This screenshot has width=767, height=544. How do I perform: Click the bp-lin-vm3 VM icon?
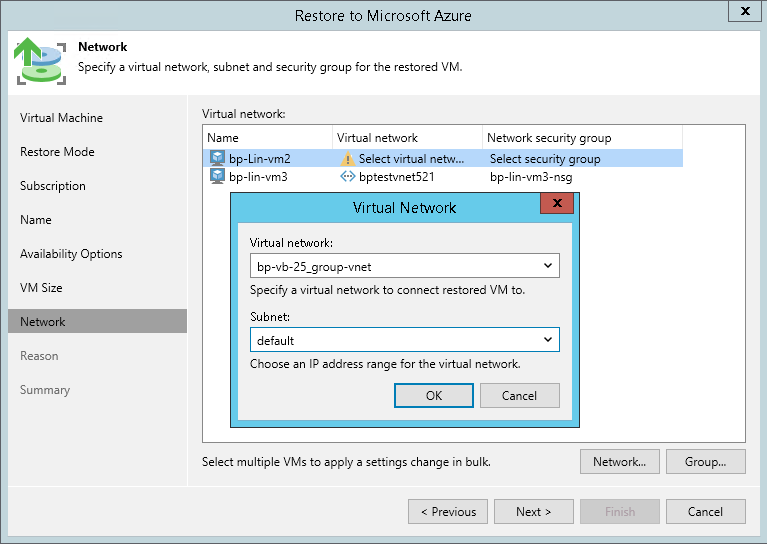pyautogui.click(x=217, y=176)
